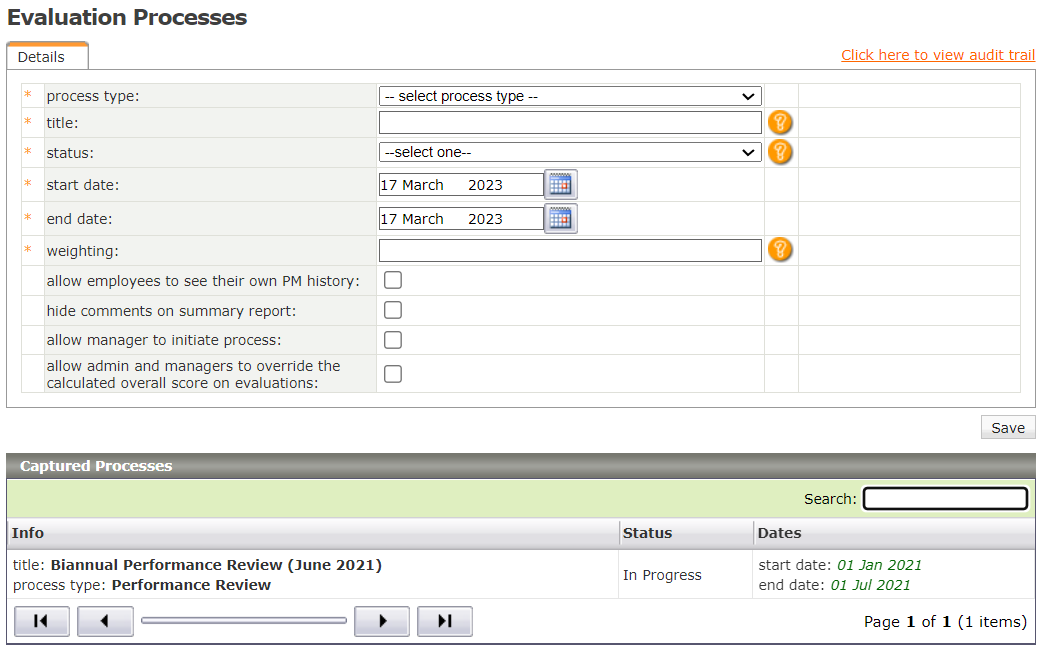Screen dimensions: 1041x648
Task: Focus the Search box in Captured Processes
Action: point(945,498)
